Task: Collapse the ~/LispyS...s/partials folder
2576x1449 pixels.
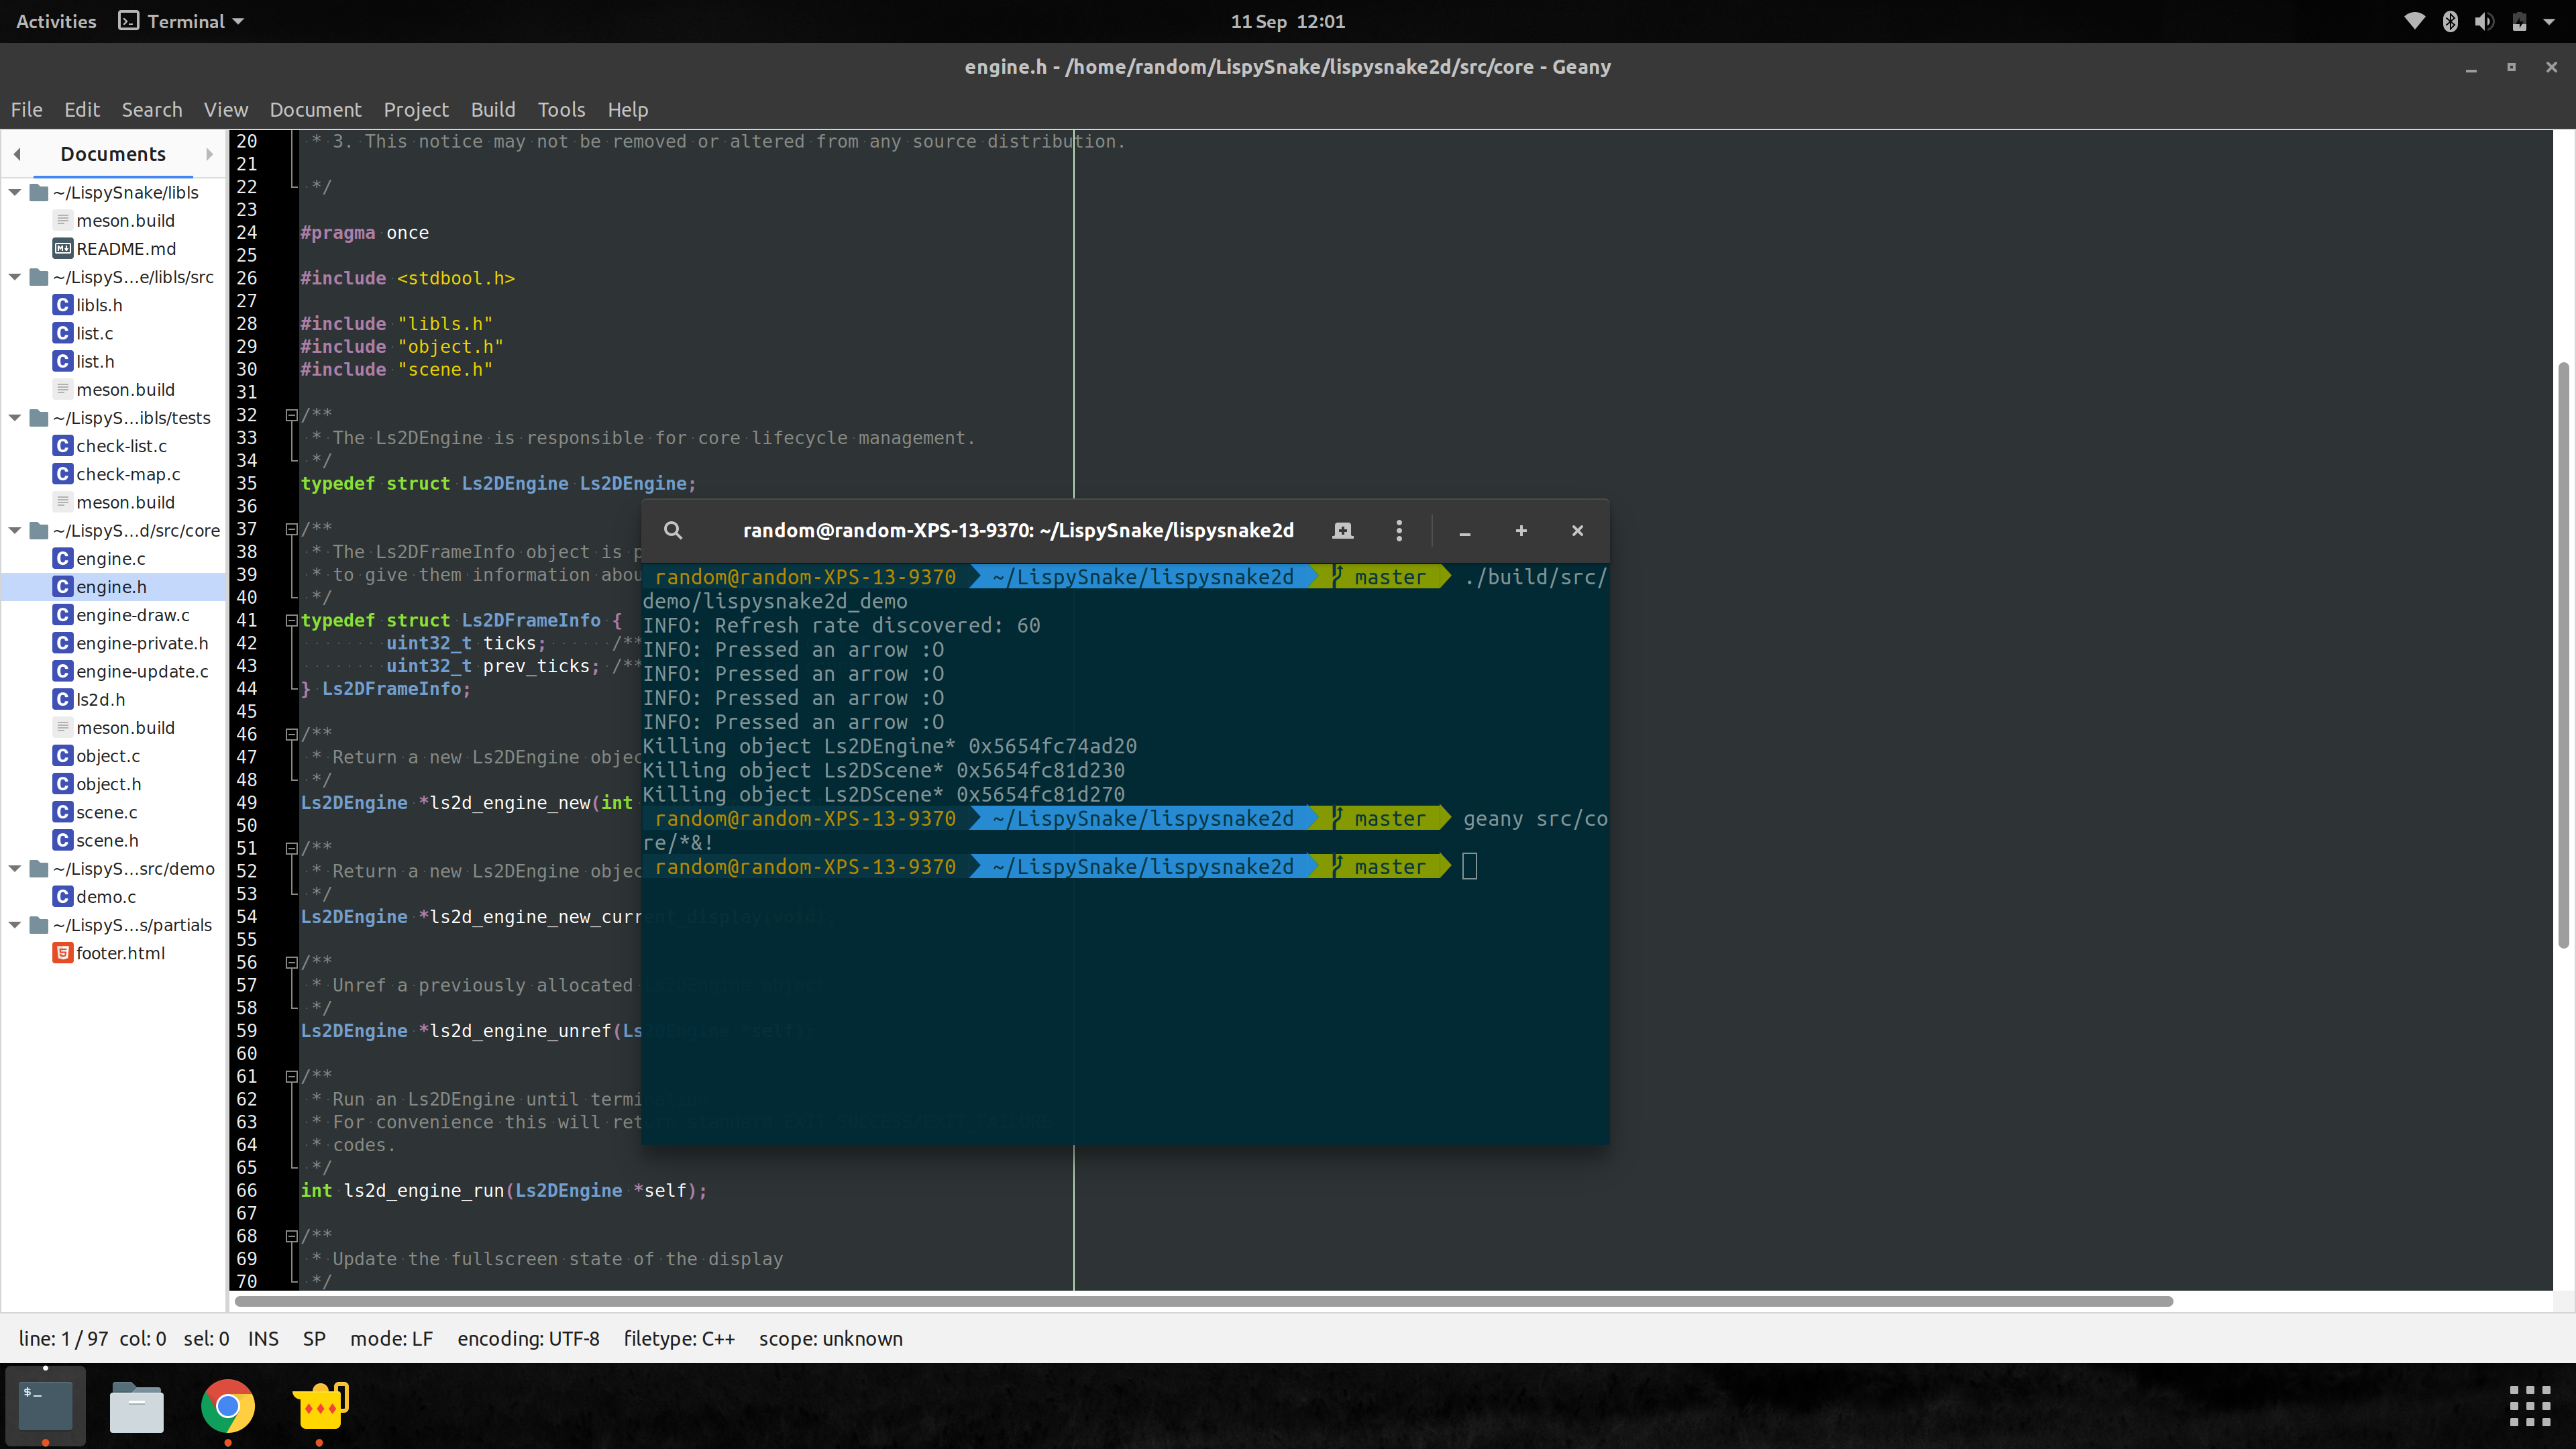Action: pyautogui.click(x=15, y=925)
